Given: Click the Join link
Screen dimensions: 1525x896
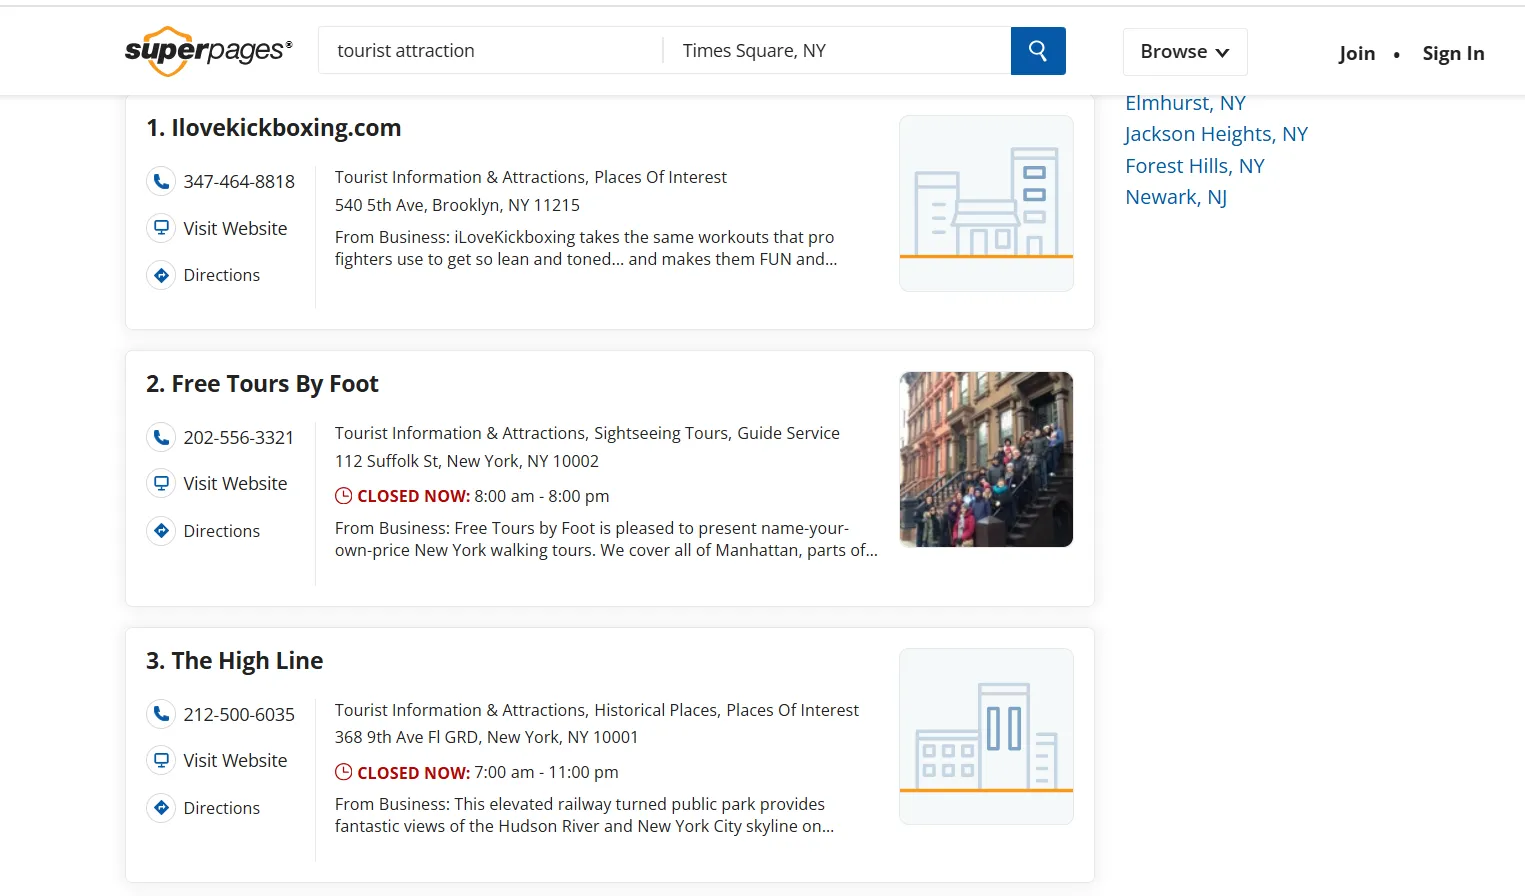Looking at the screenshot, I should point(1356,53).
